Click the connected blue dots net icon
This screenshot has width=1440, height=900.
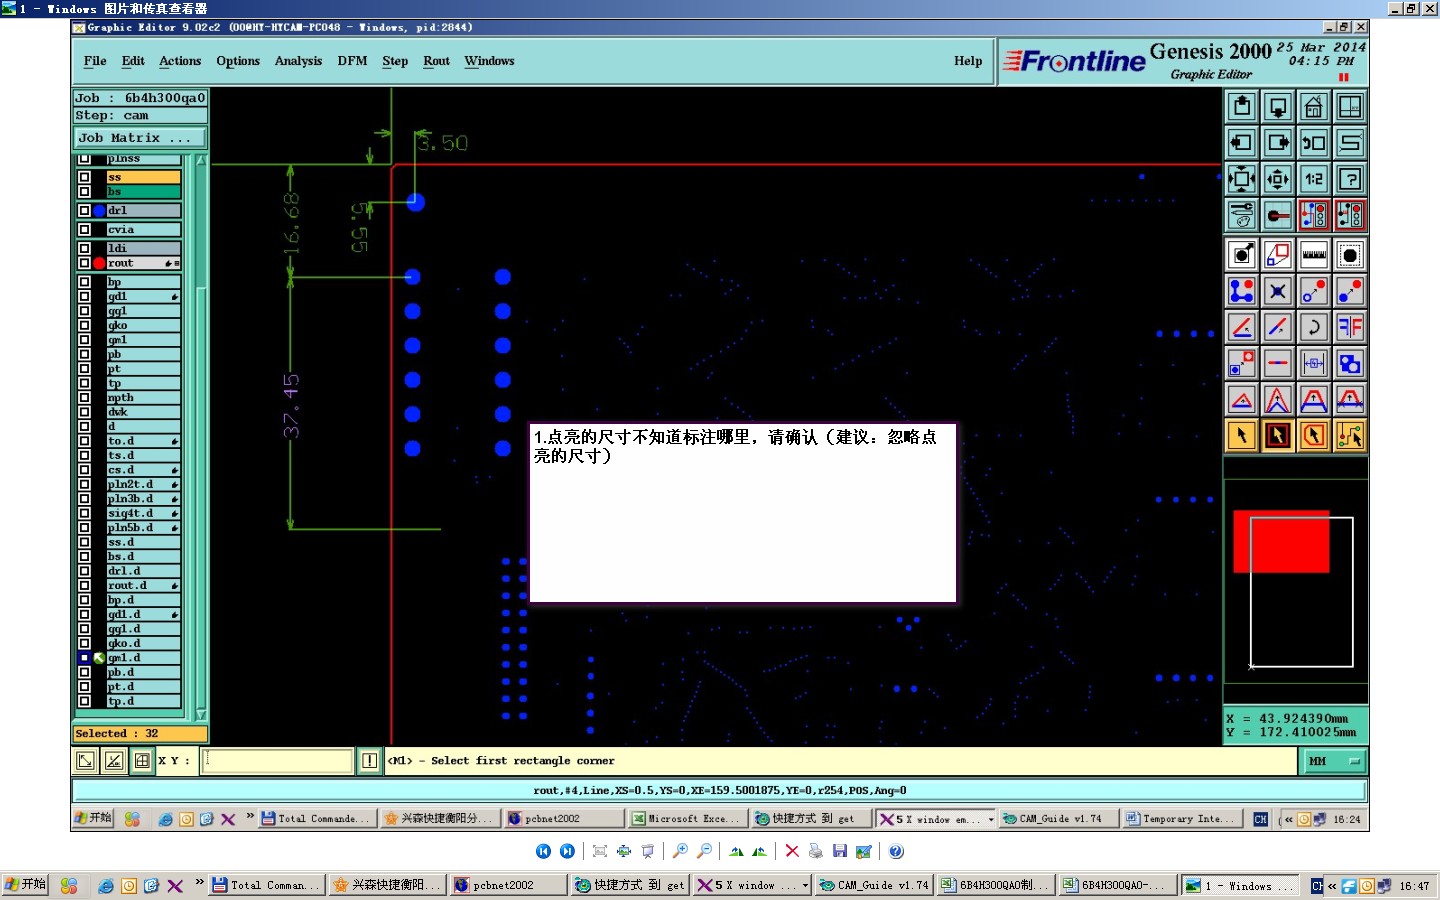pos(1241,291)
